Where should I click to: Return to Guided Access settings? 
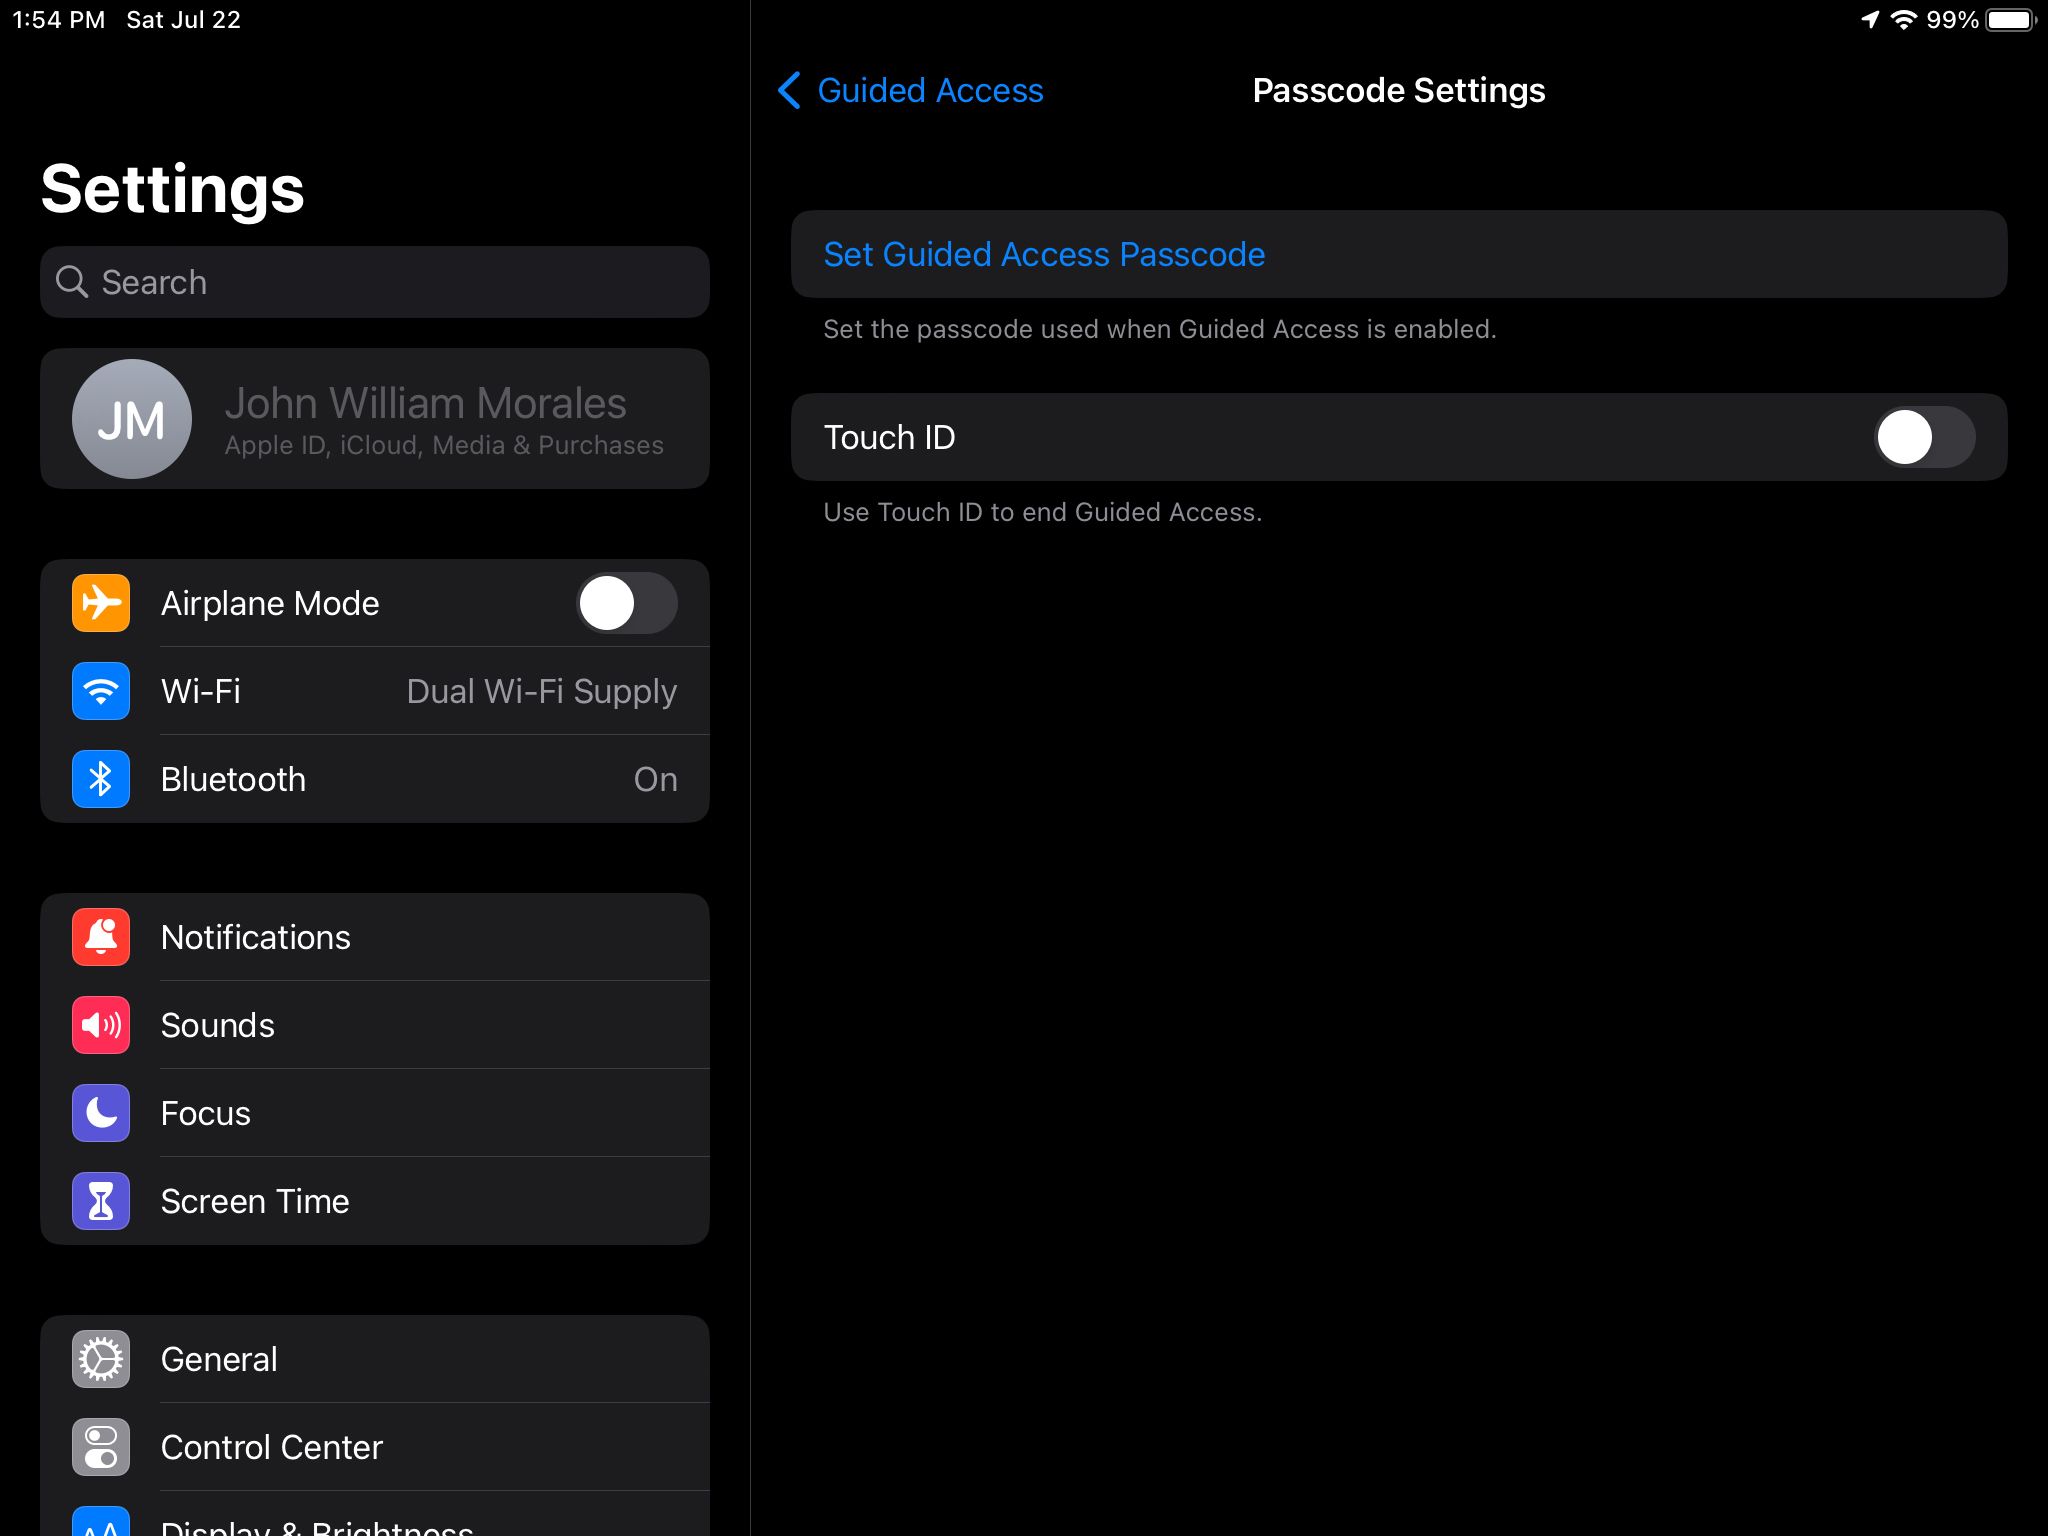pos(929,90)
